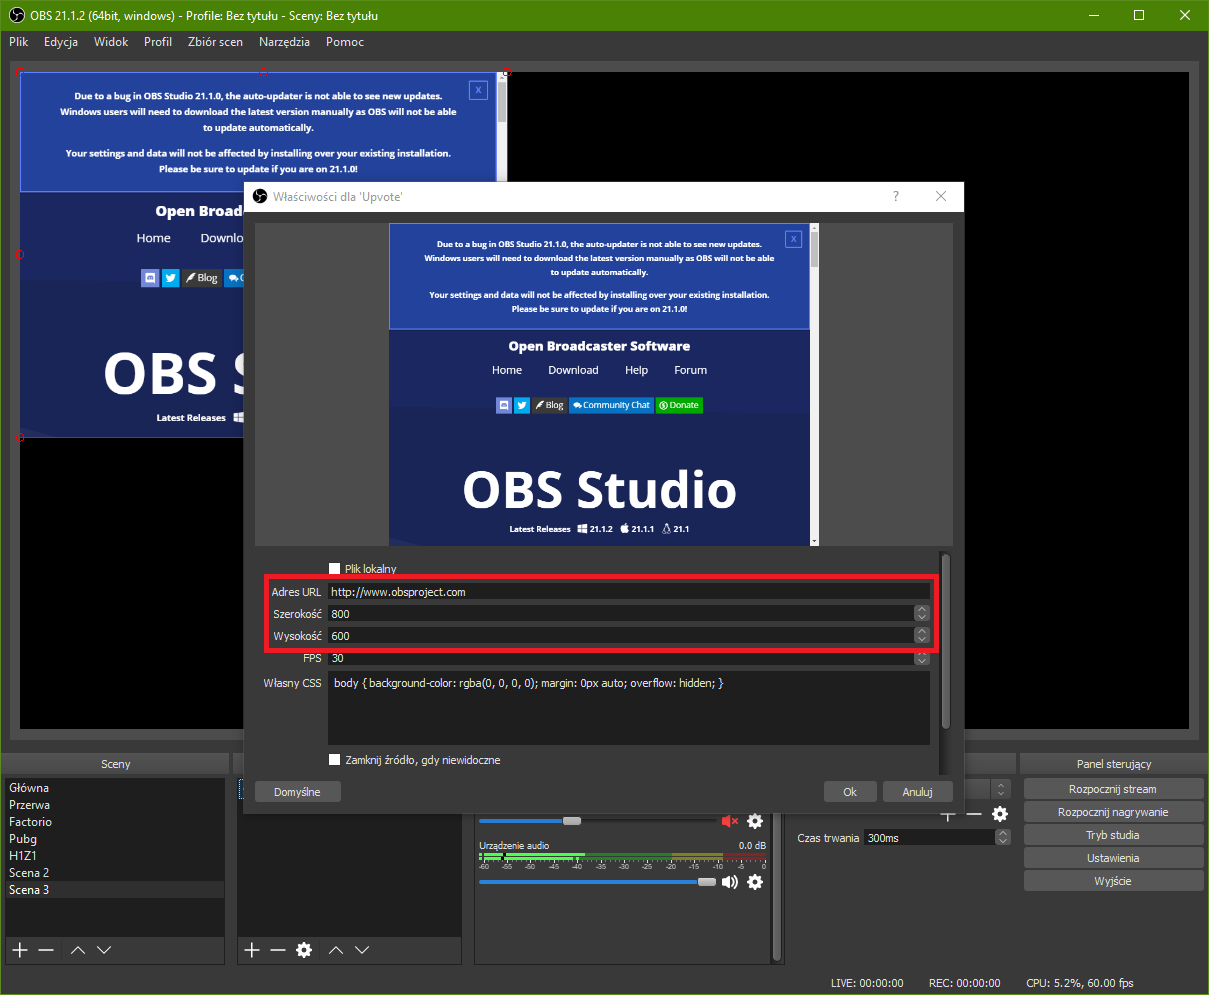Image resolution: width=1209 pixels, height=995 pixels.
Task: Click the Domyślne button
Action: (297, 792)
